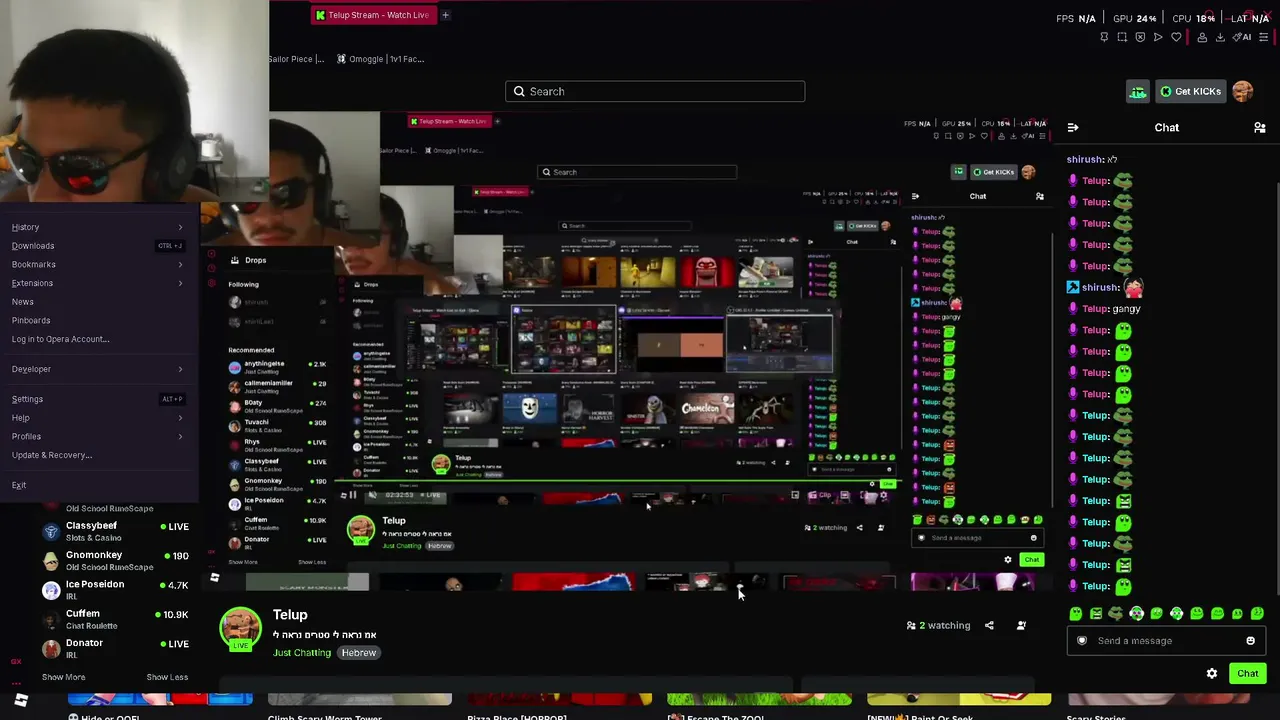
Task: Click the Chat panel heading
Action: pyautogui.click(x=1167, y=128)
